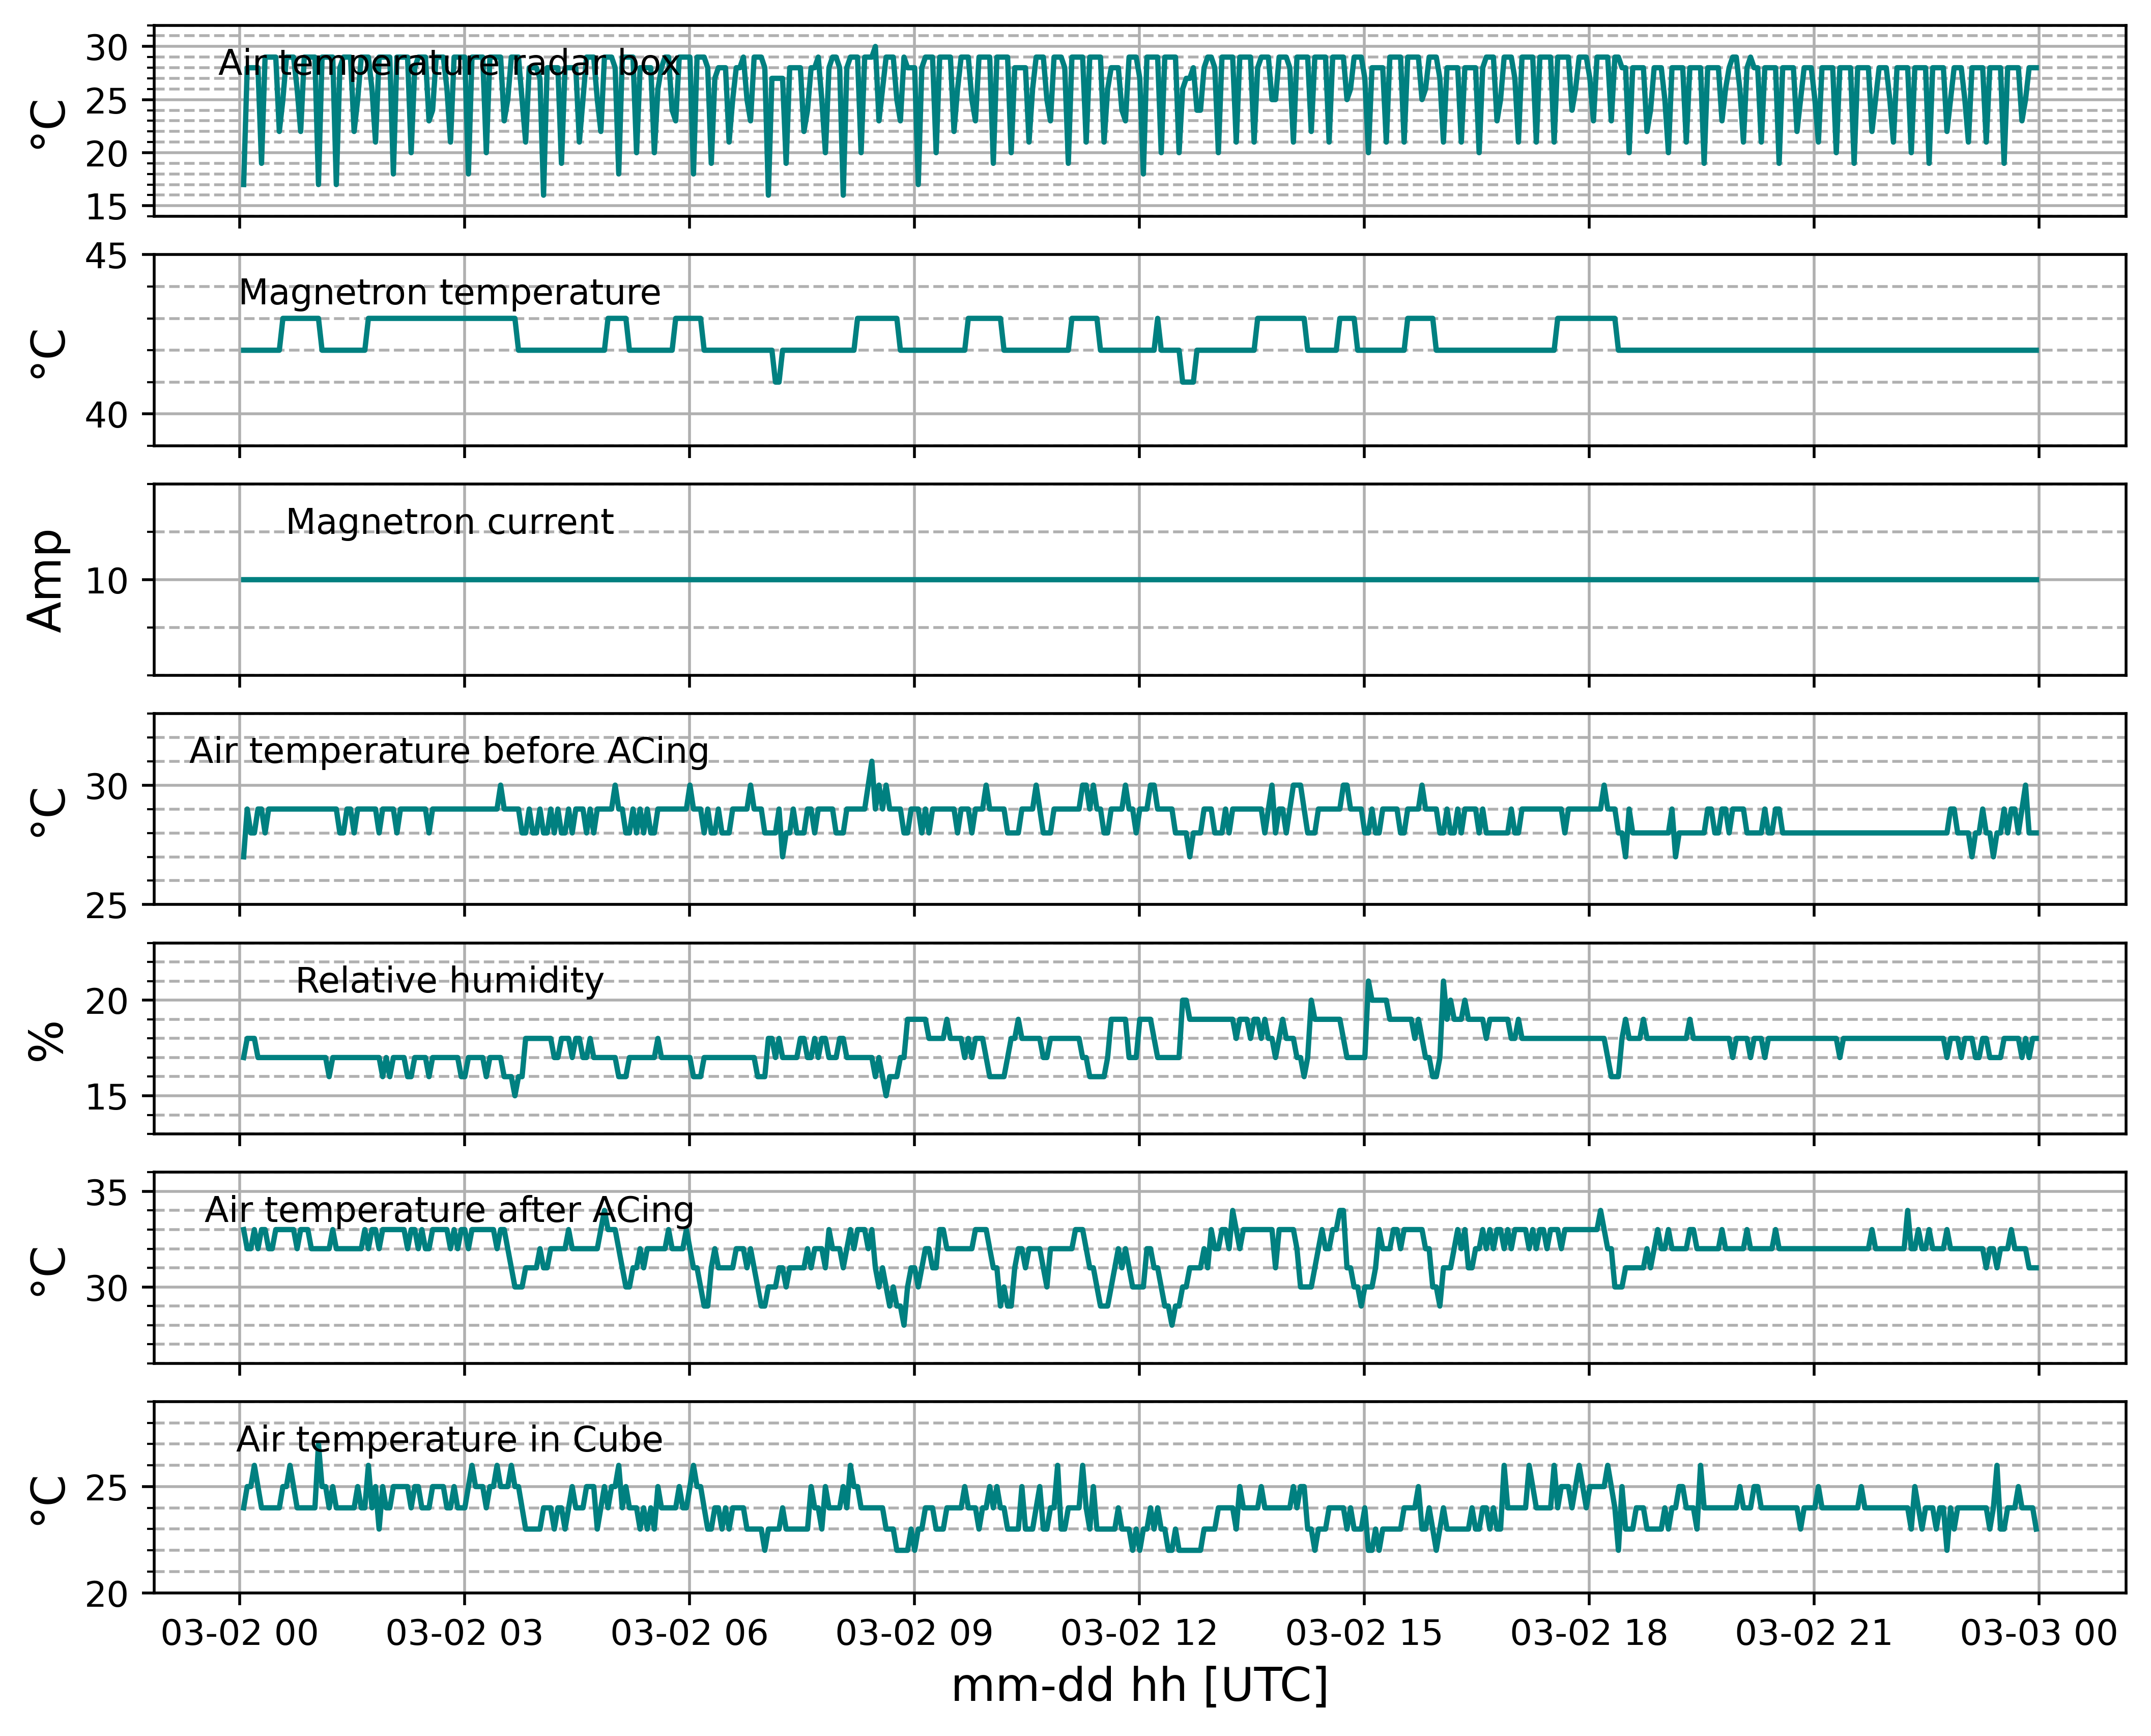
Task: Click the "03-03 00" time tick label
Action: click(2039, 1633)
